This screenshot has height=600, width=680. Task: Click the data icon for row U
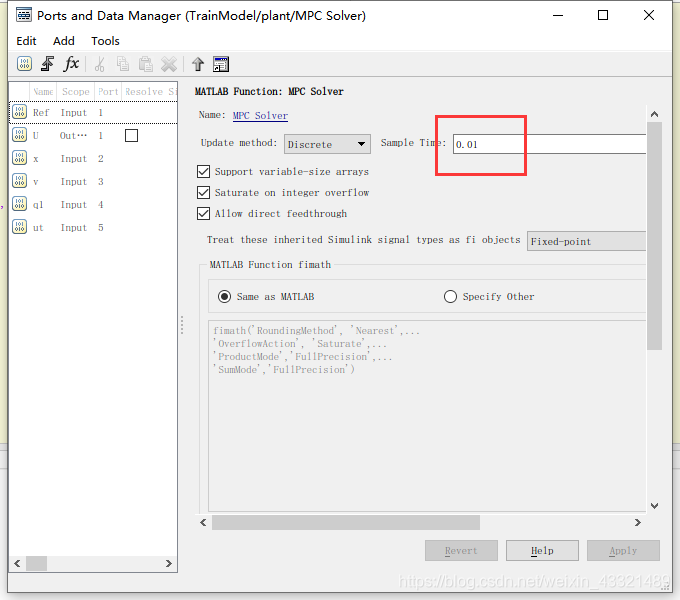(x=20, y=135)
